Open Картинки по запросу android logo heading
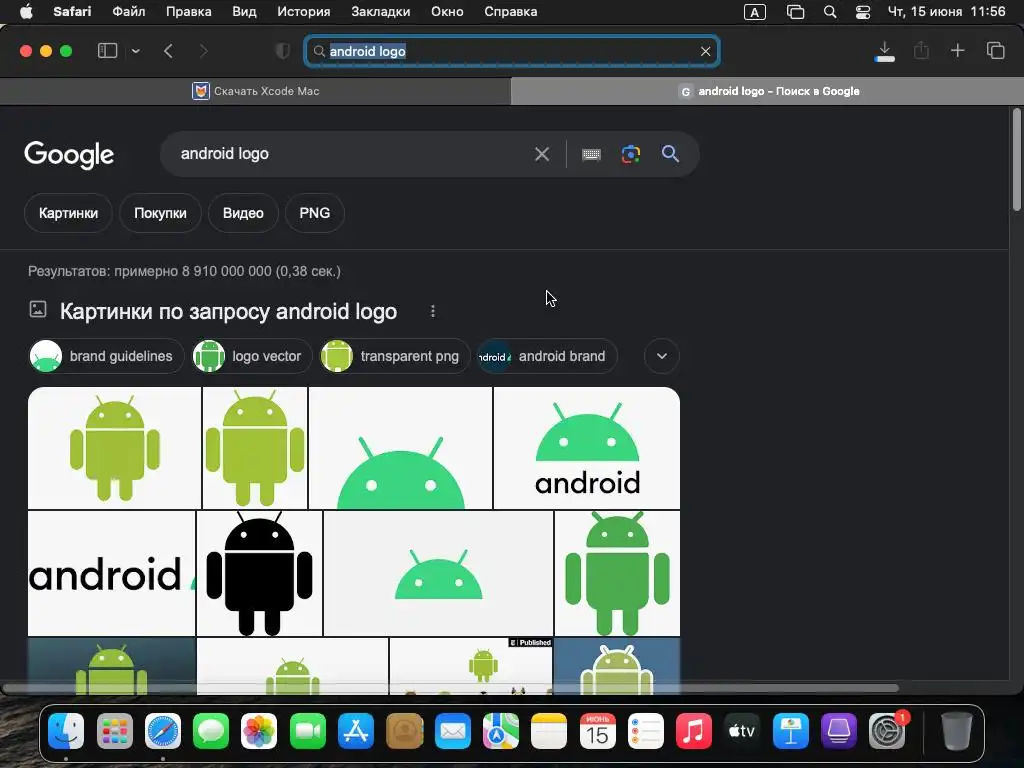This screenshot has width=1024, height=768. click(229, 312)
